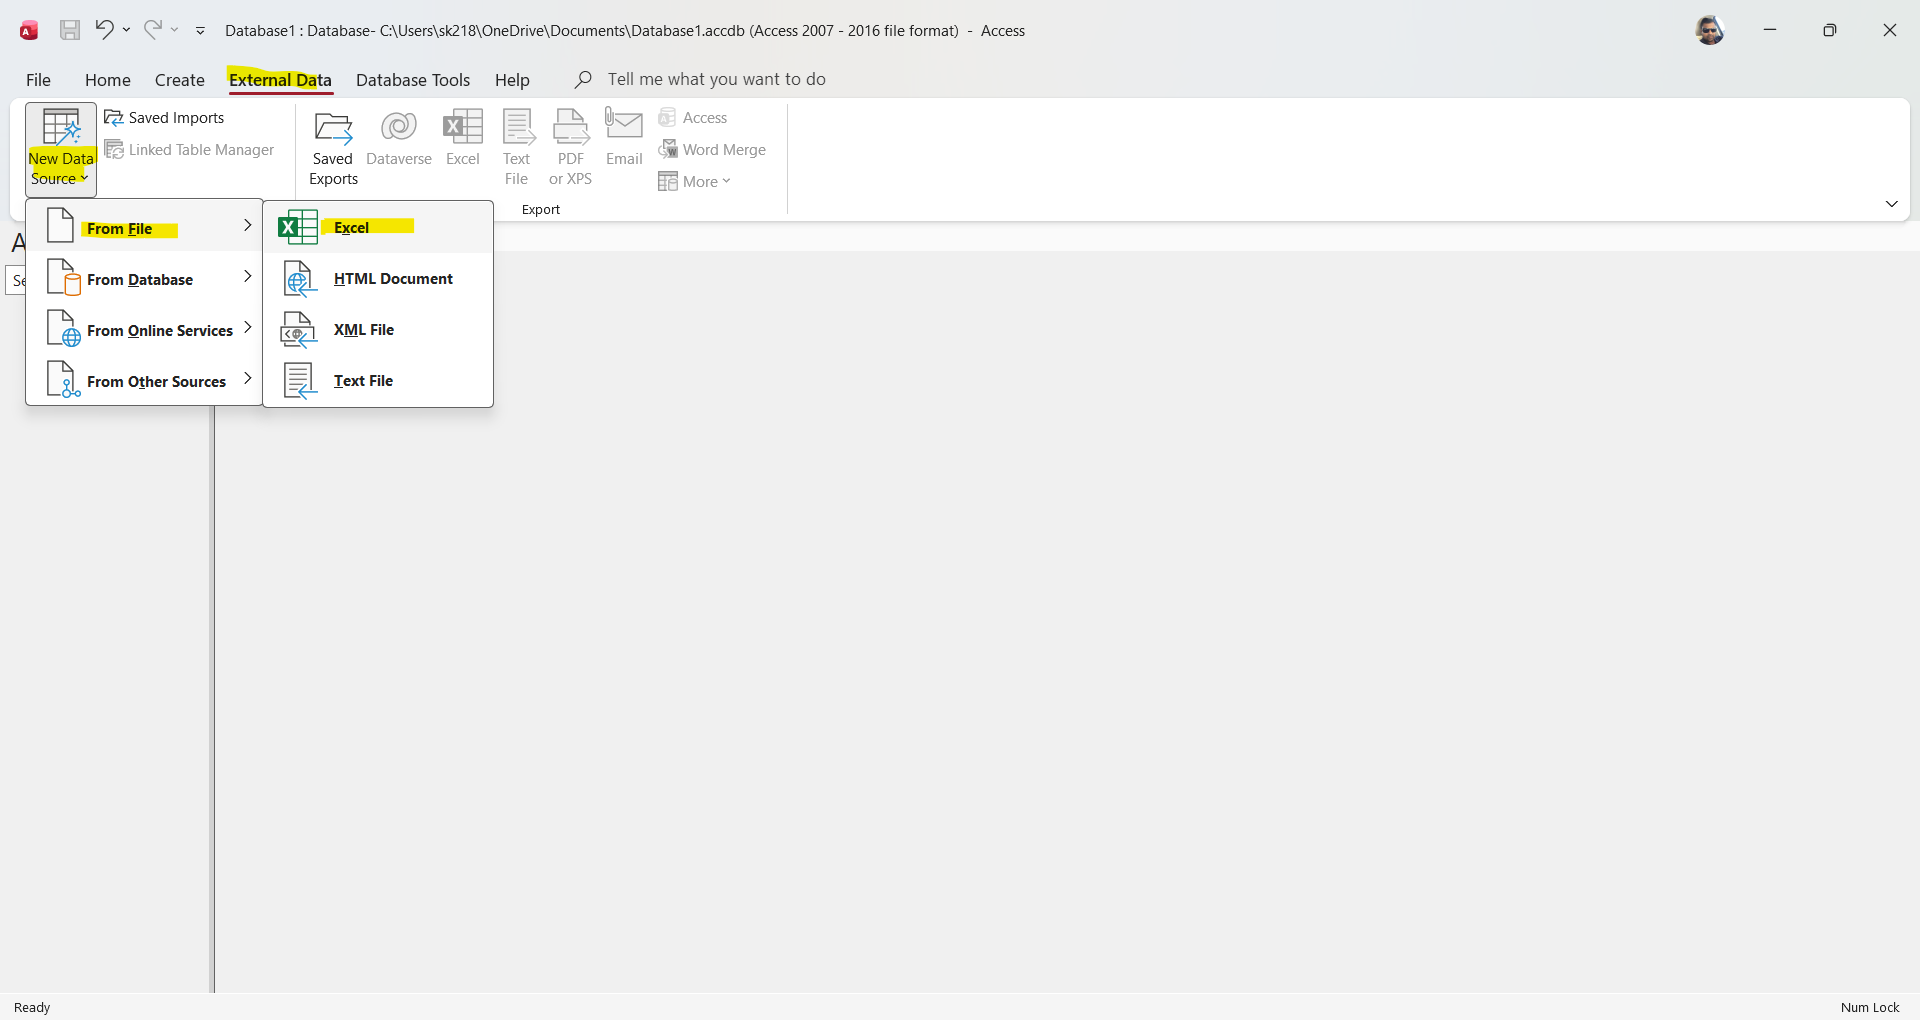
Task: Click the Email export icon
Action: coord(624,138)
